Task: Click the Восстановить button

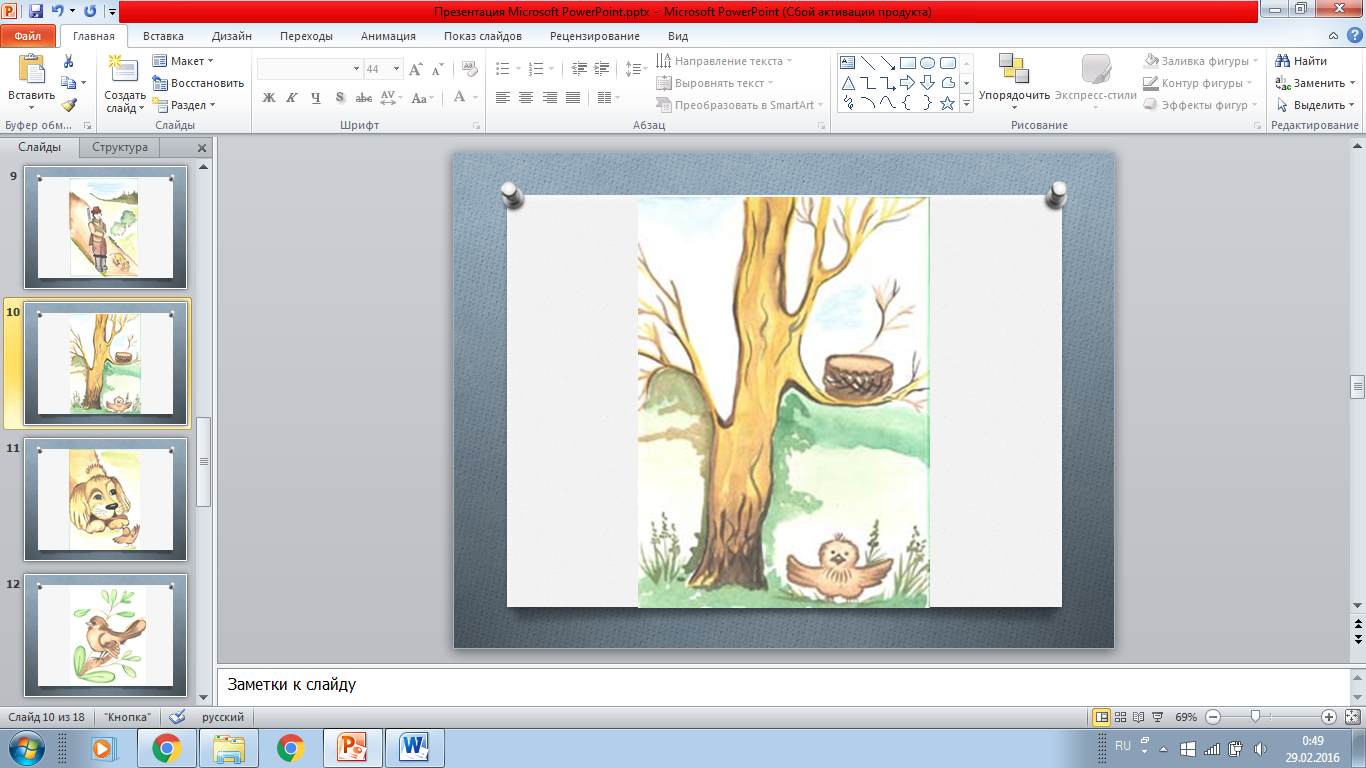Action: [198, 83]
